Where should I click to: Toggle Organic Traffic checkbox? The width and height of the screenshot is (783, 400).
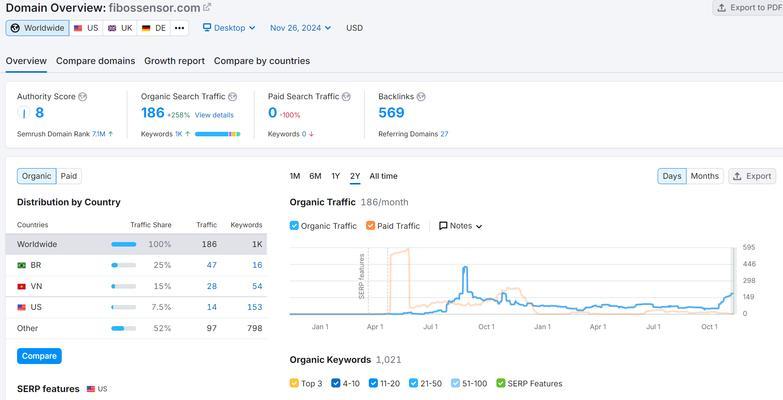294,226
